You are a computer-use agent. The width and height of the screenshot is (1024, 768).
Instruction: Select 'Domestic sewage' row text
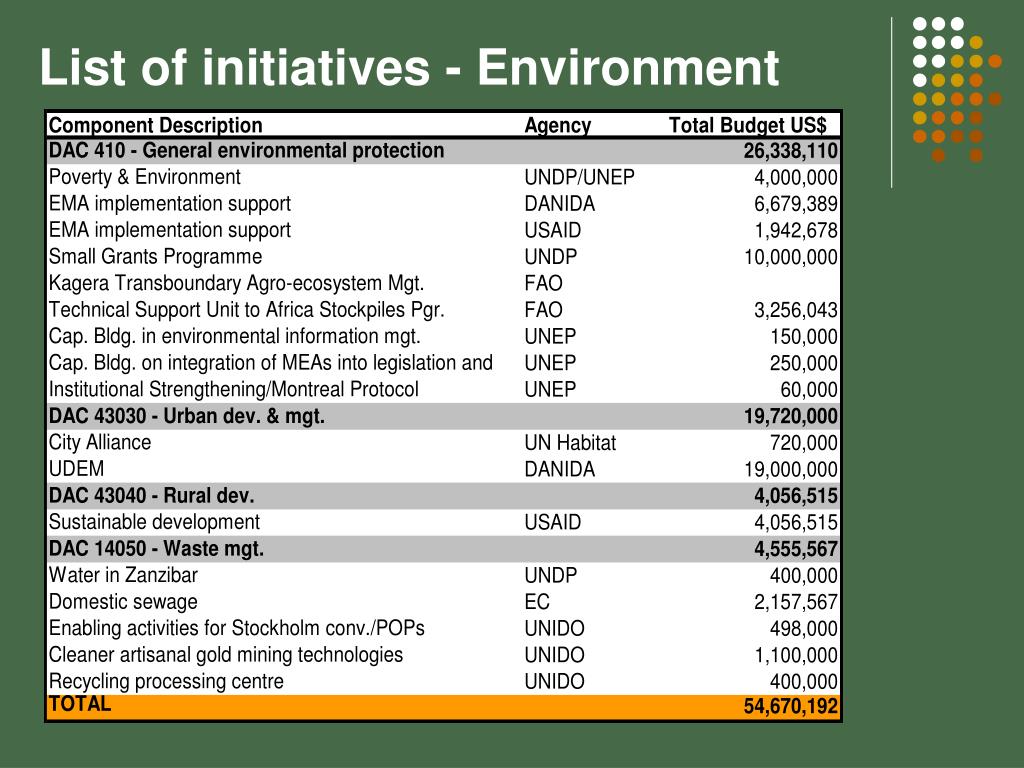[123, 601]
